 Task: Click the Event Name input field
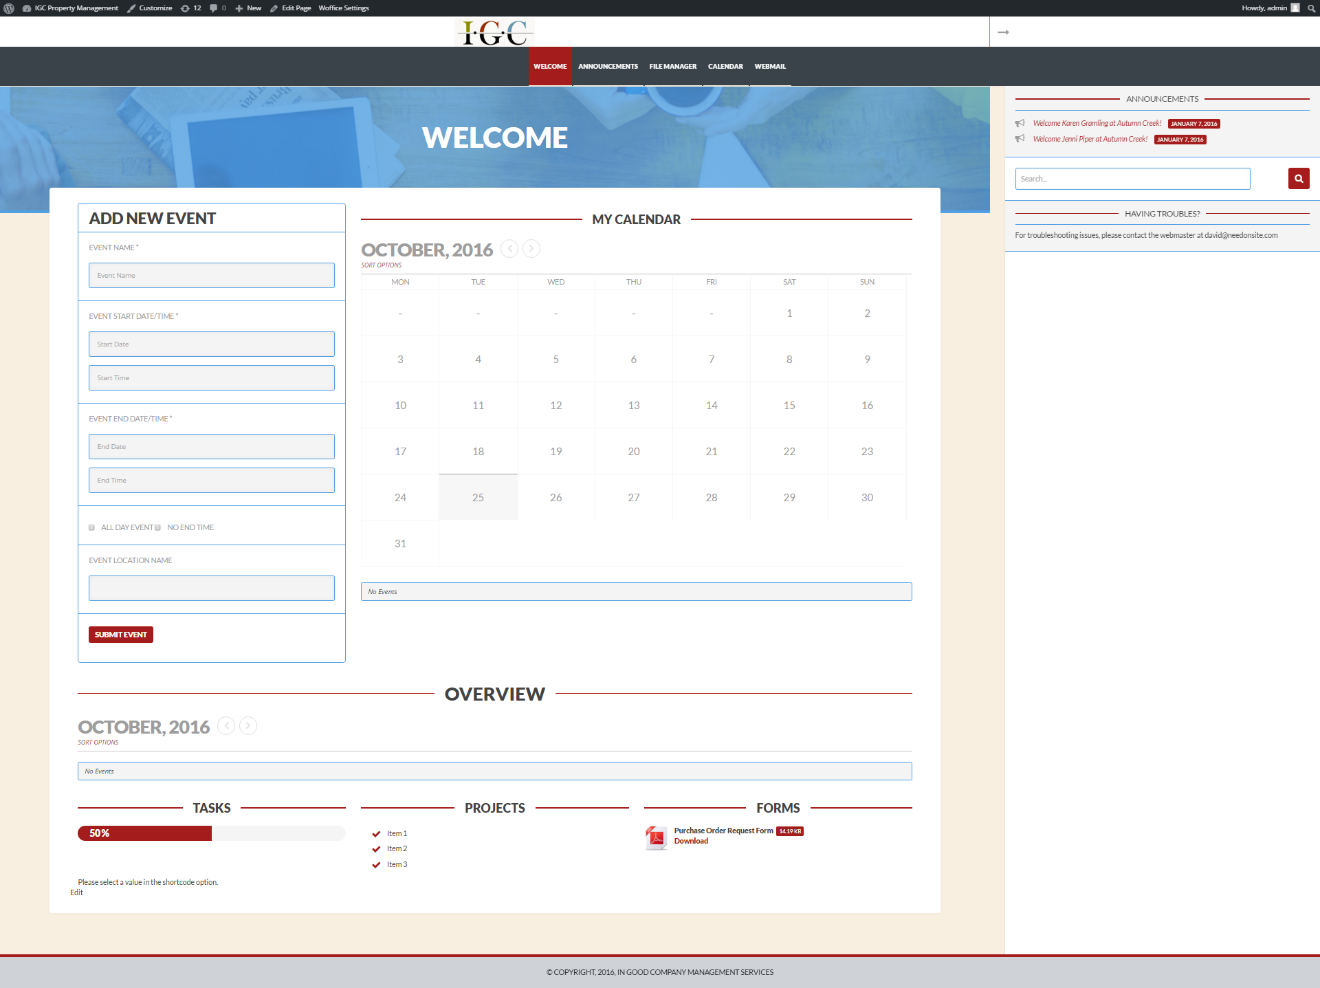pos(211,275)
